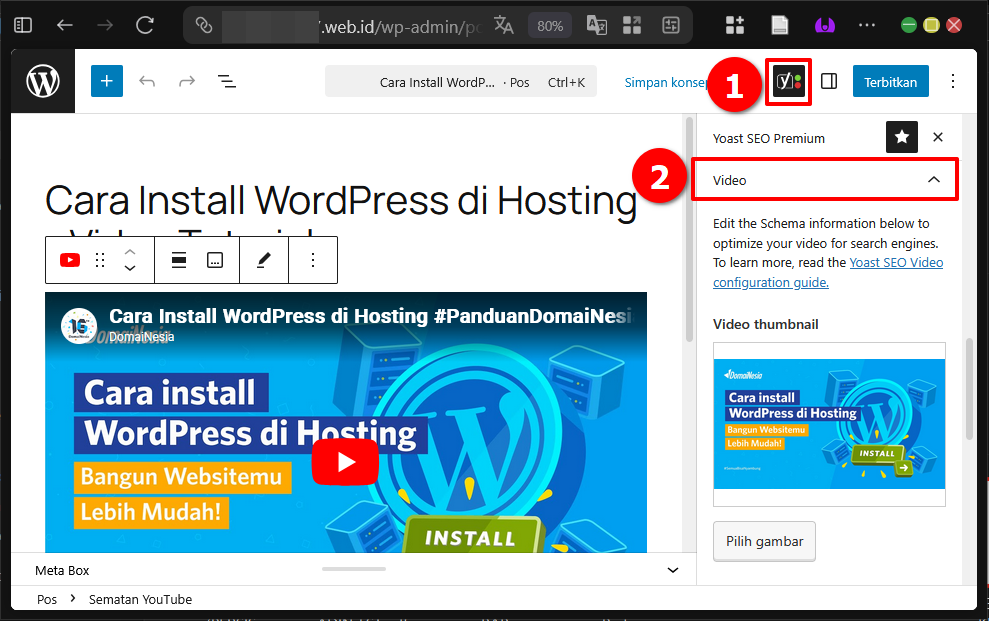The height and width of the screenshot is (621, 989).
Task: Click the blue block inserter plus icon
Action: click(x=106, y=81)
